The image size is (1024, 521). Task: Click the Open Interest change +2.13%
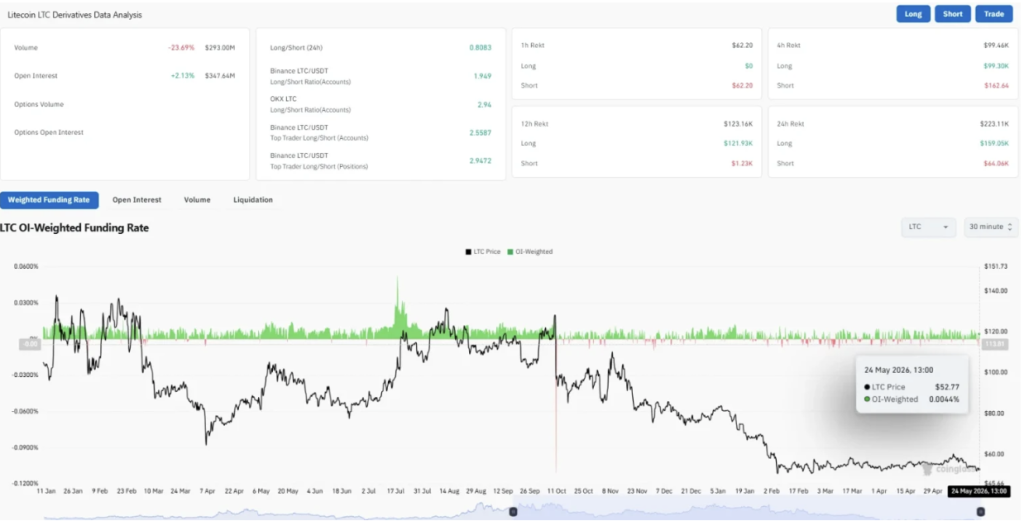point(183,76)
